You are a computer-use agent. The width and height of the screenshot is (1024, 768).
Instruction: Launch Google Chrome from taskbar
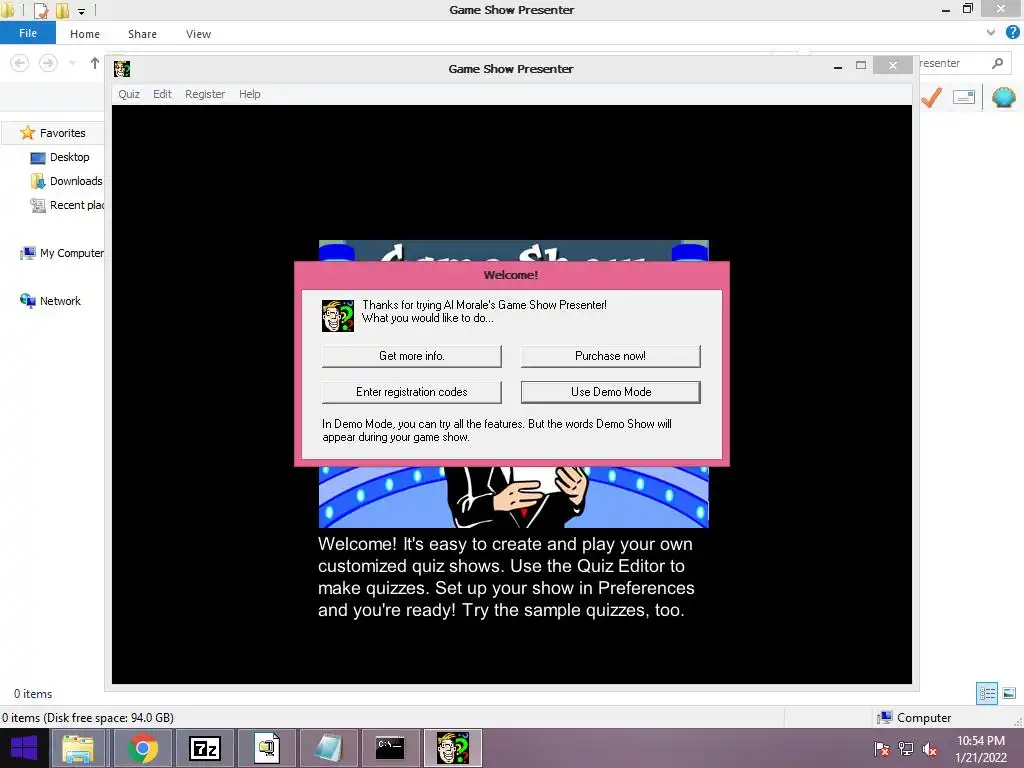click(x=142, y=748)
